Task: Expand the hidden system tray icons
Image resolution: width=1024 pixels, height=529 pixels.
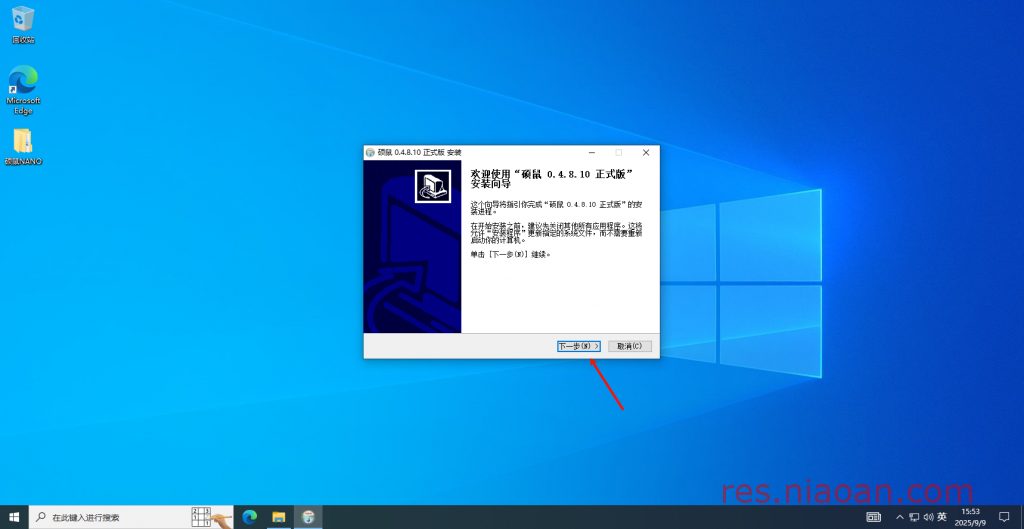Action: (900, 517)
